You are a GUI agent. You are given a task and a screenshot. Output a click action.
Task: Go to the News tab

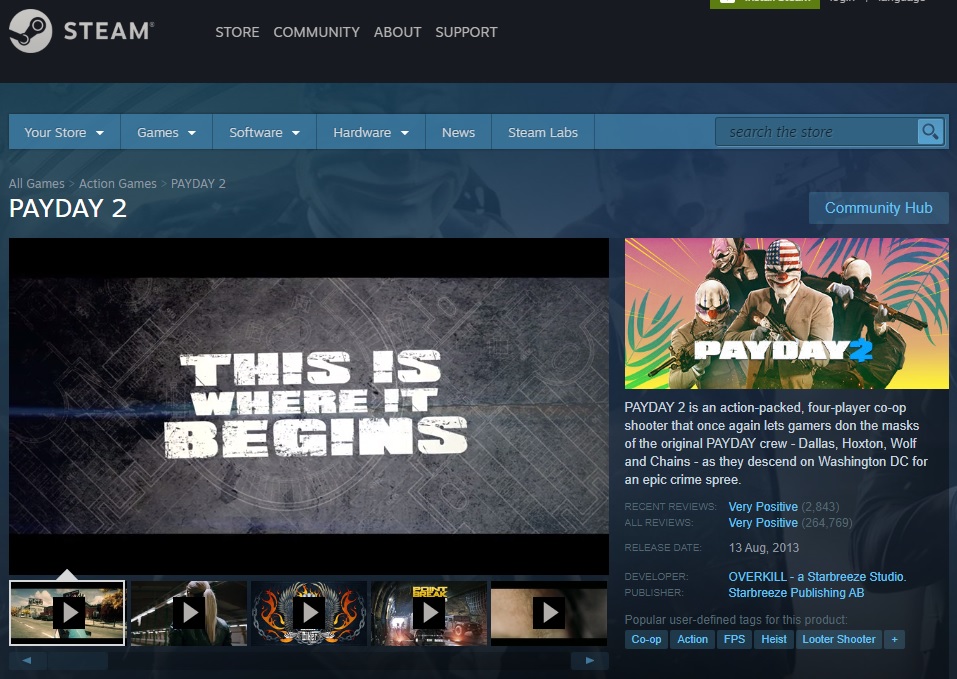click(x=458, y=132)
